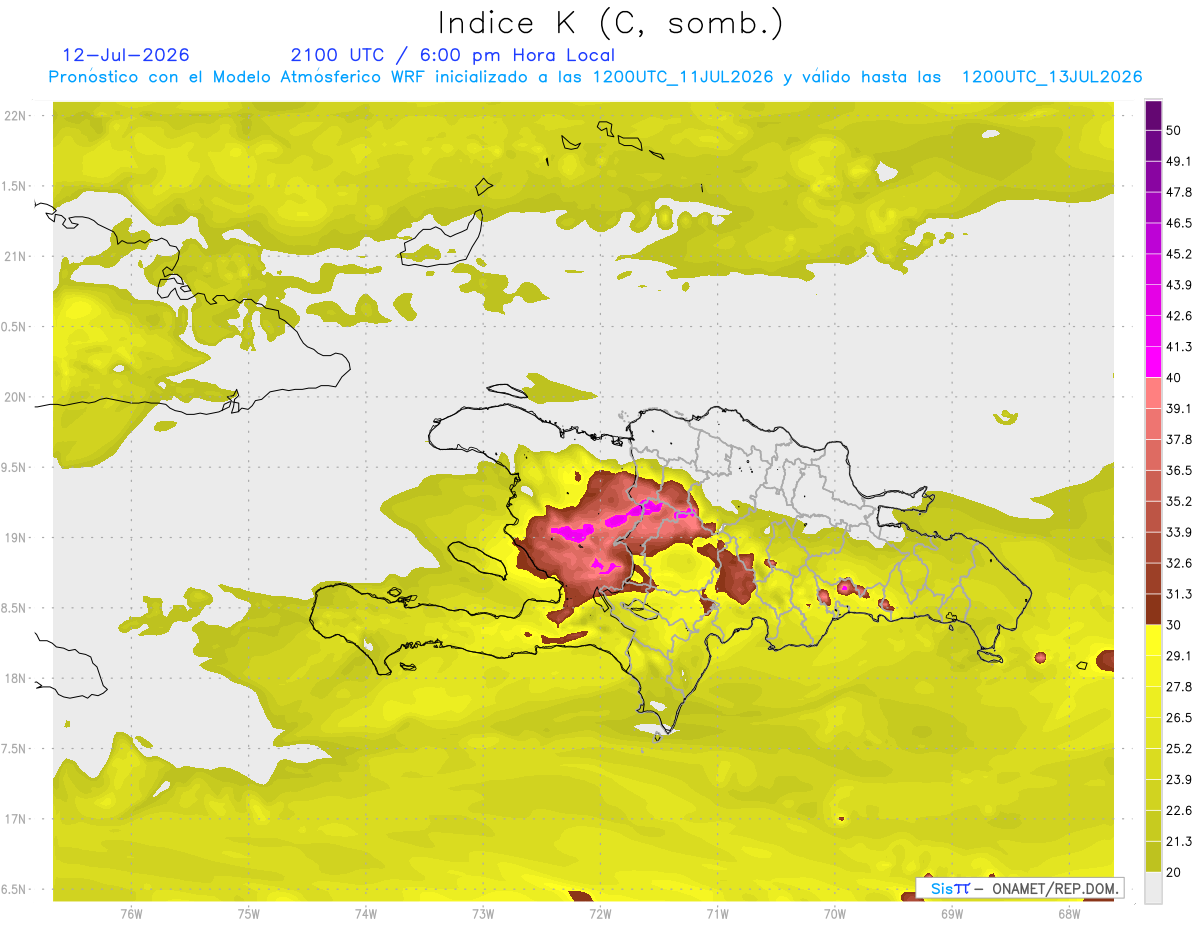The image size is (1200, 927).
Task: Click the color scale value 41.3
Action: (1178, 347)
